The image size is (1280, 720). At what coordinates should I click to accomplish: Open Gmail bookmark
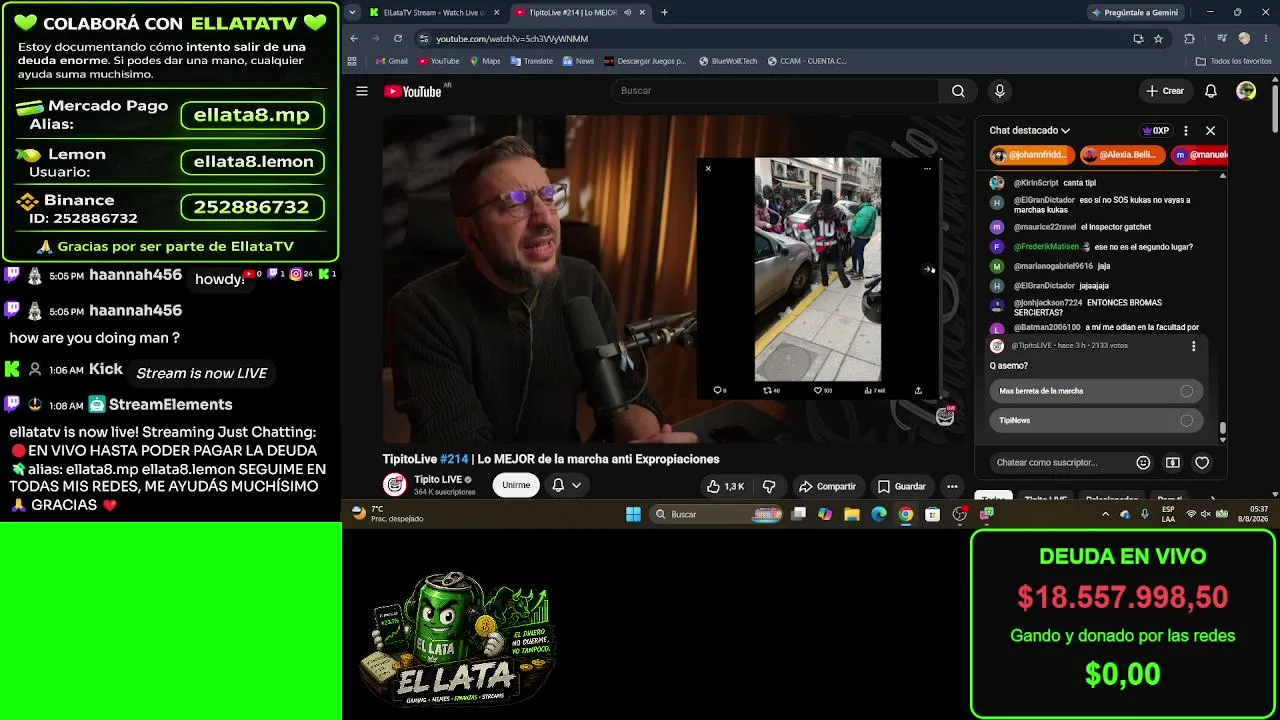tap(391, 61)
